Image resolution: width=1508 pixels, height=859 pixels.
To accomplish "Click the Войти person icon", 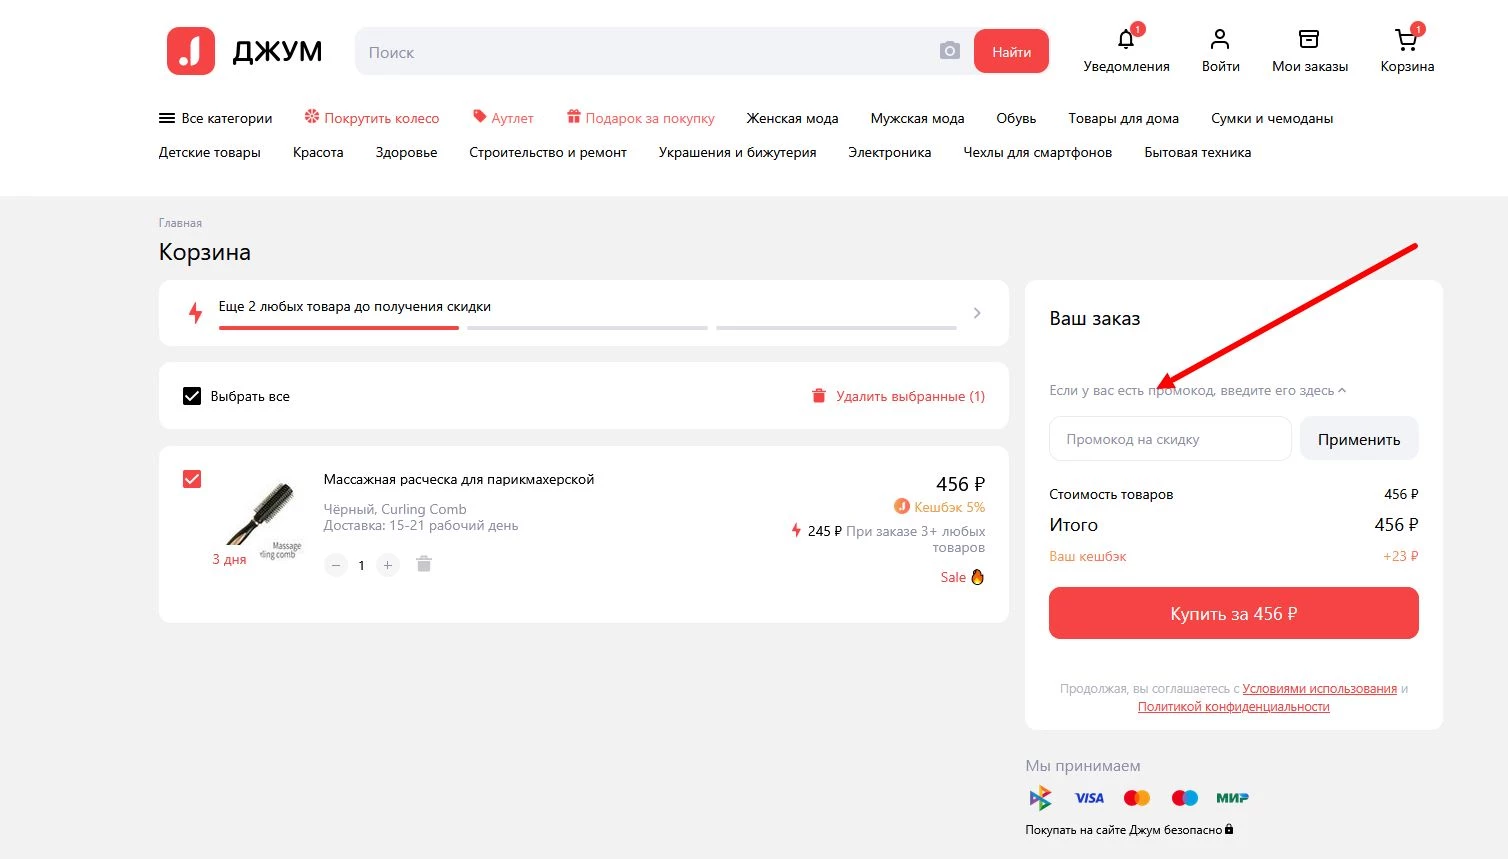I will pyautogui.click(x=1220, y=38).
